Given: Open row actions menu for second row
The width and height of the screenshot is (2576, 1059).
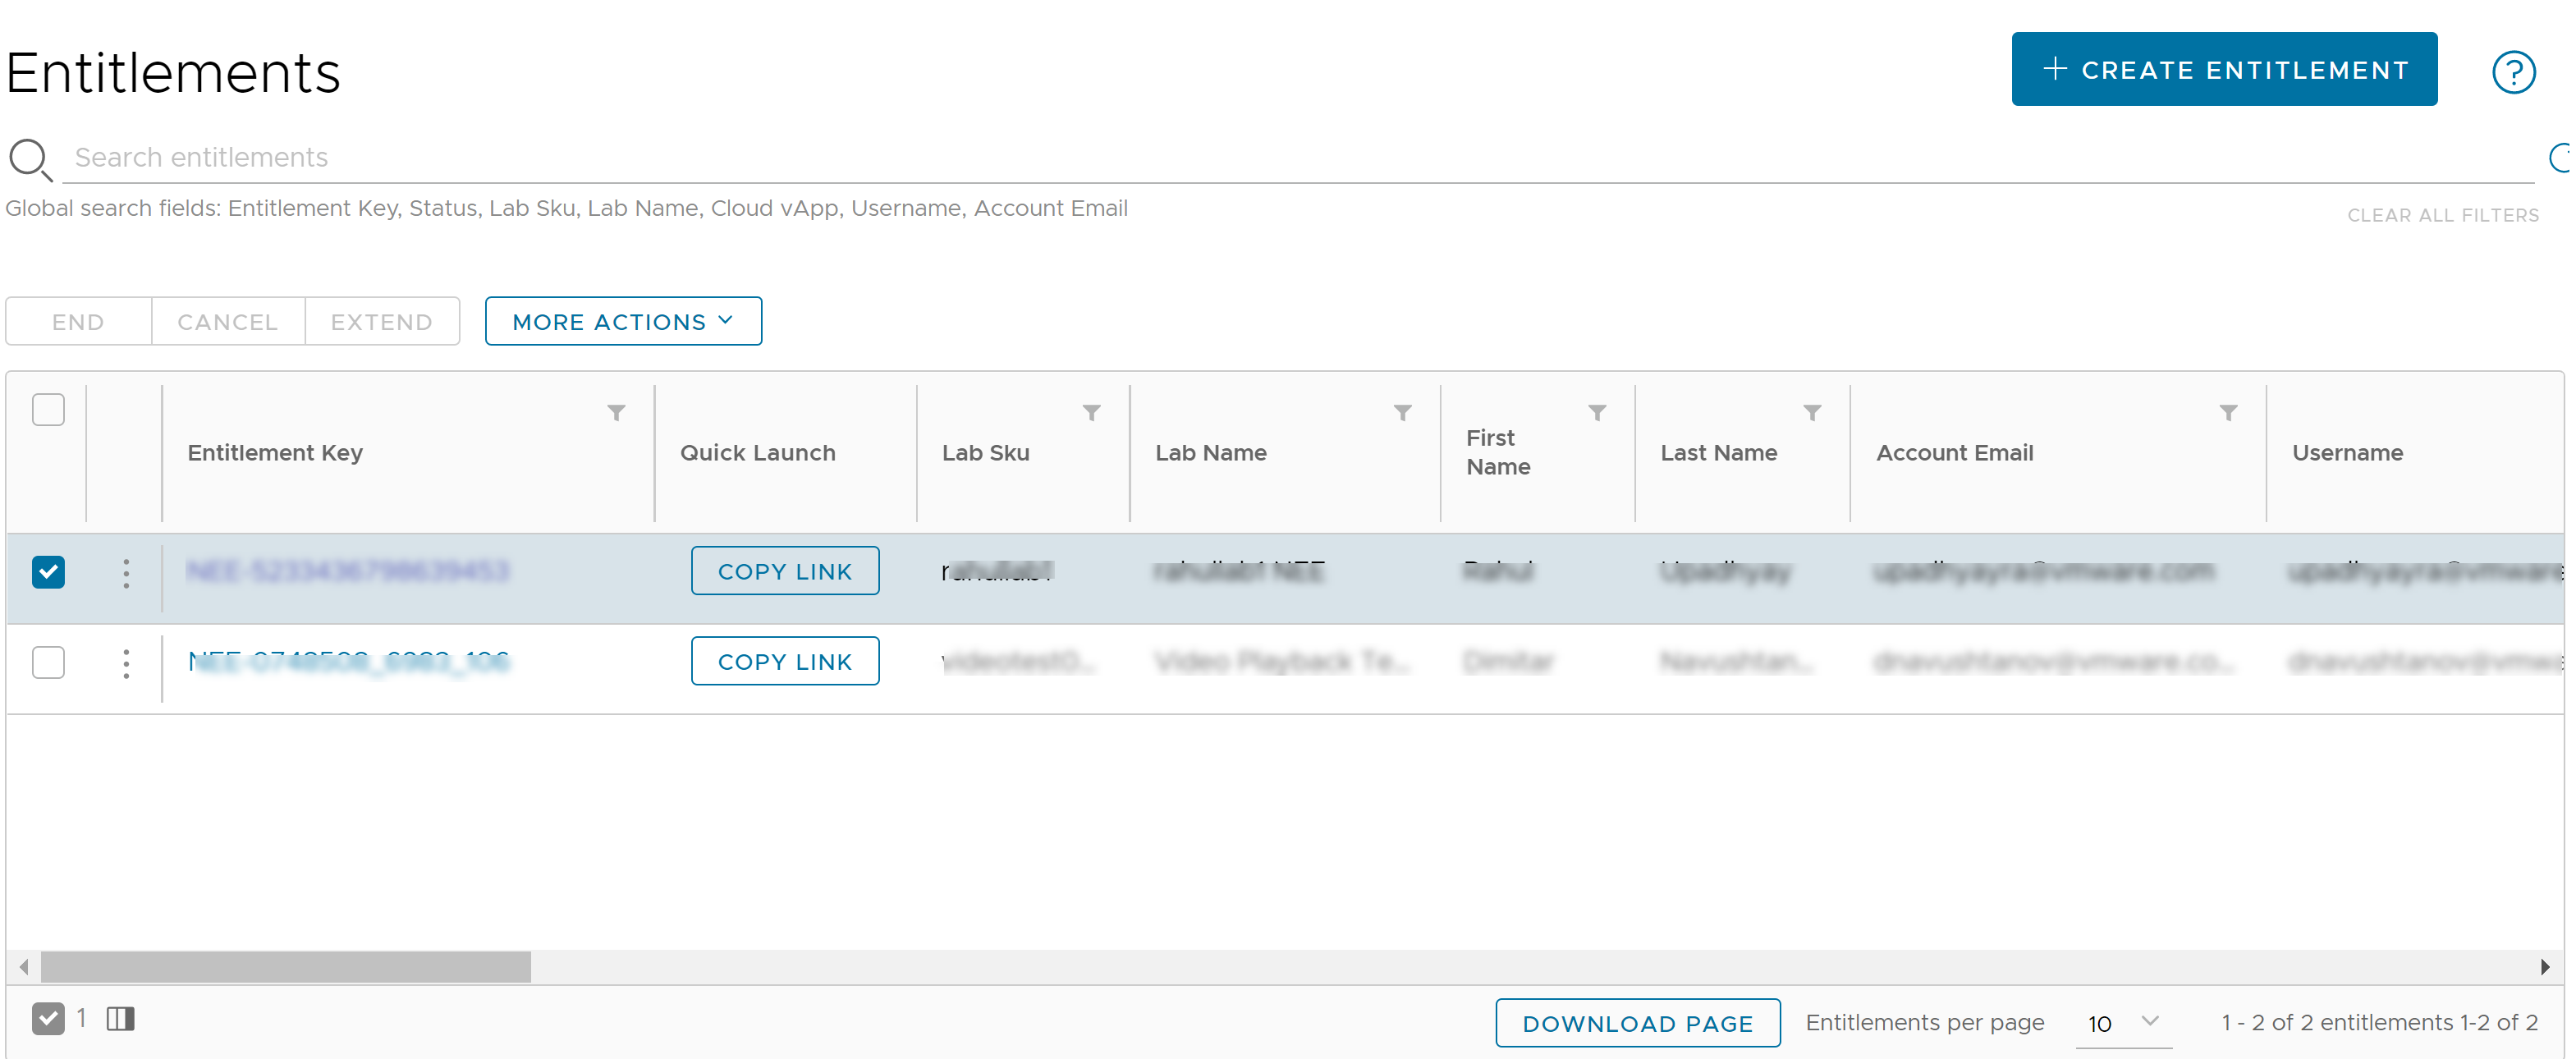Looking at the screenshot, I should click(126, 663).
